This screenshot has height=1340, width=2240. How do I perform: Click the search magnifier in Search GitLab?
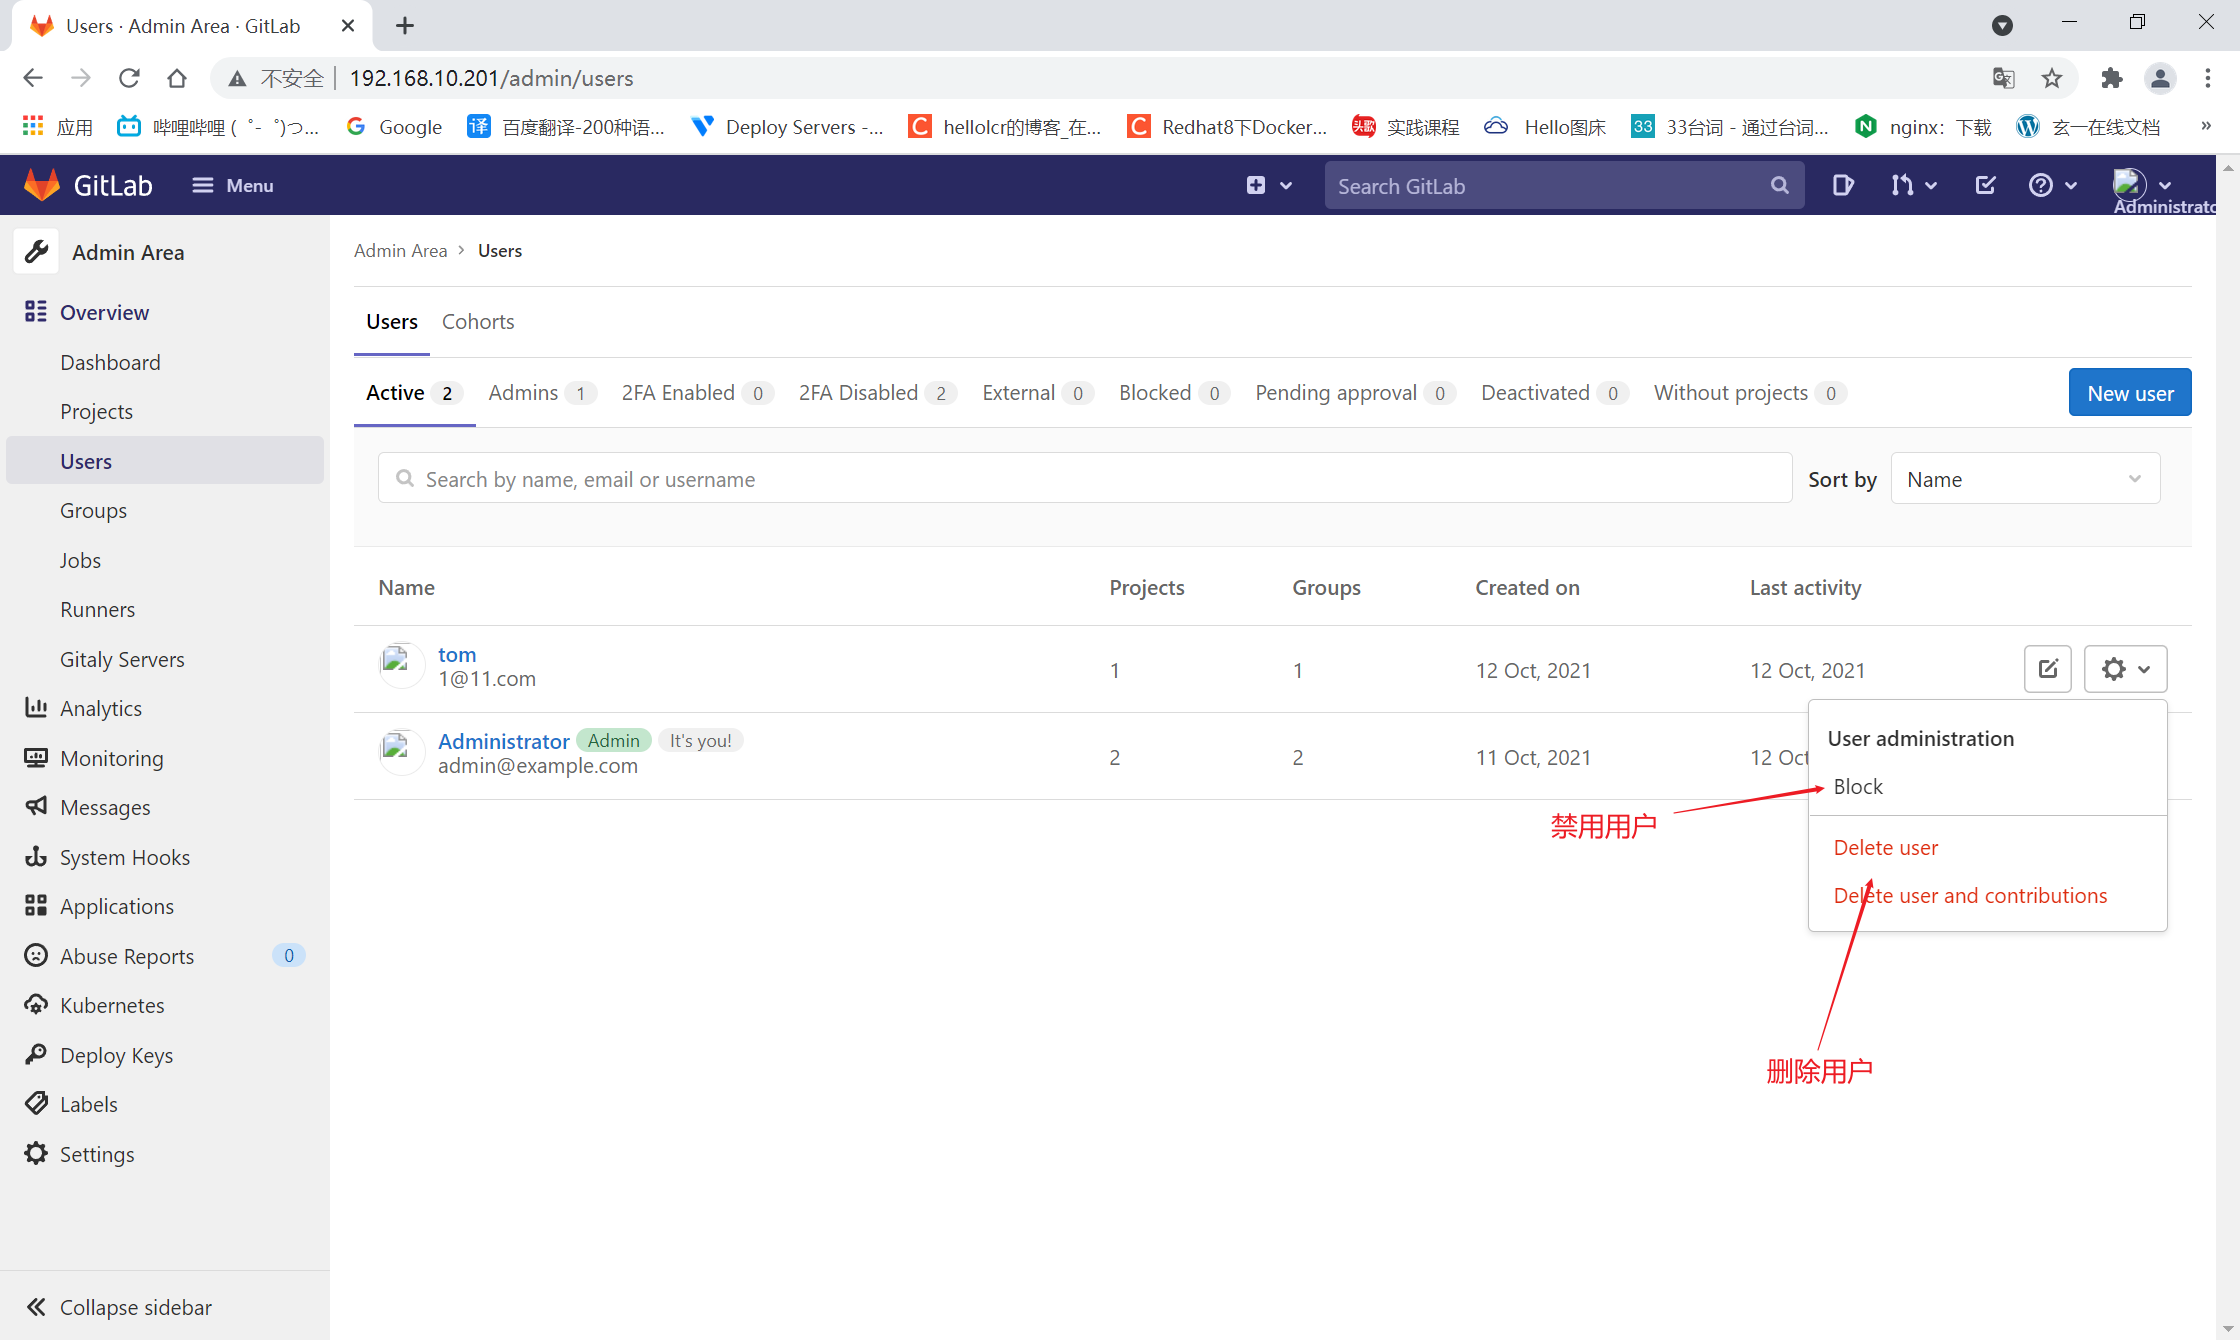point(1779,185)
